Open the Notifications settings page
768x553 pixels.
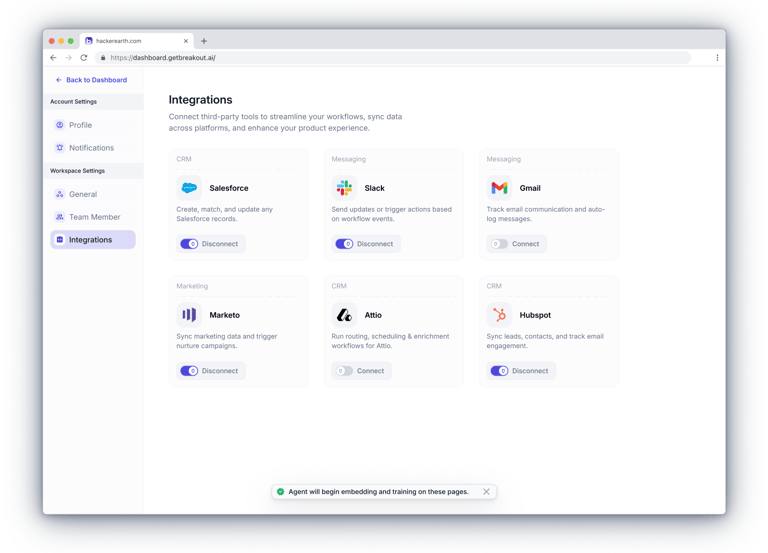[x=93, y=147]
